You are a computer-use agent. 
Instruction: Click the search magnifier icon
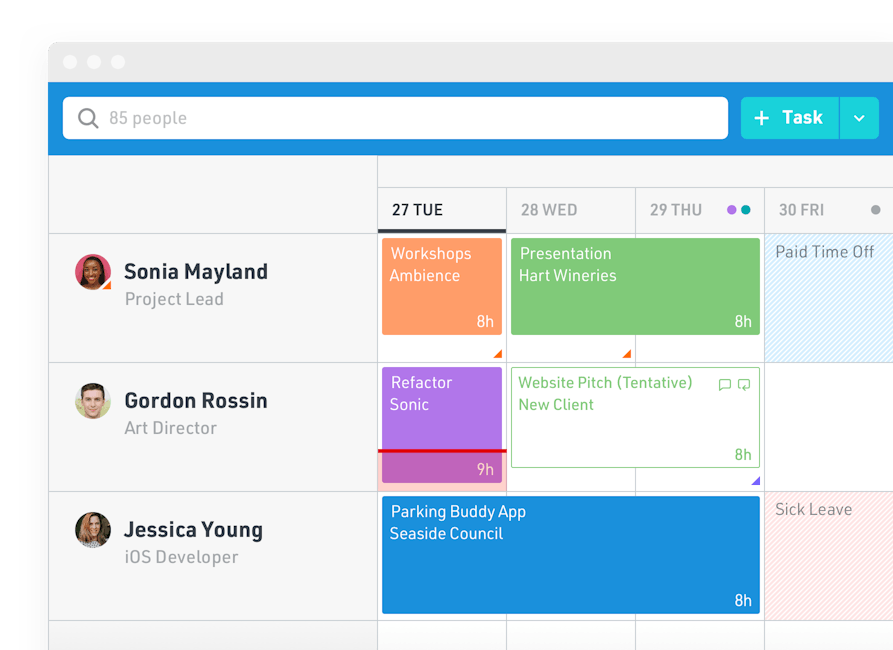point(89,119)
